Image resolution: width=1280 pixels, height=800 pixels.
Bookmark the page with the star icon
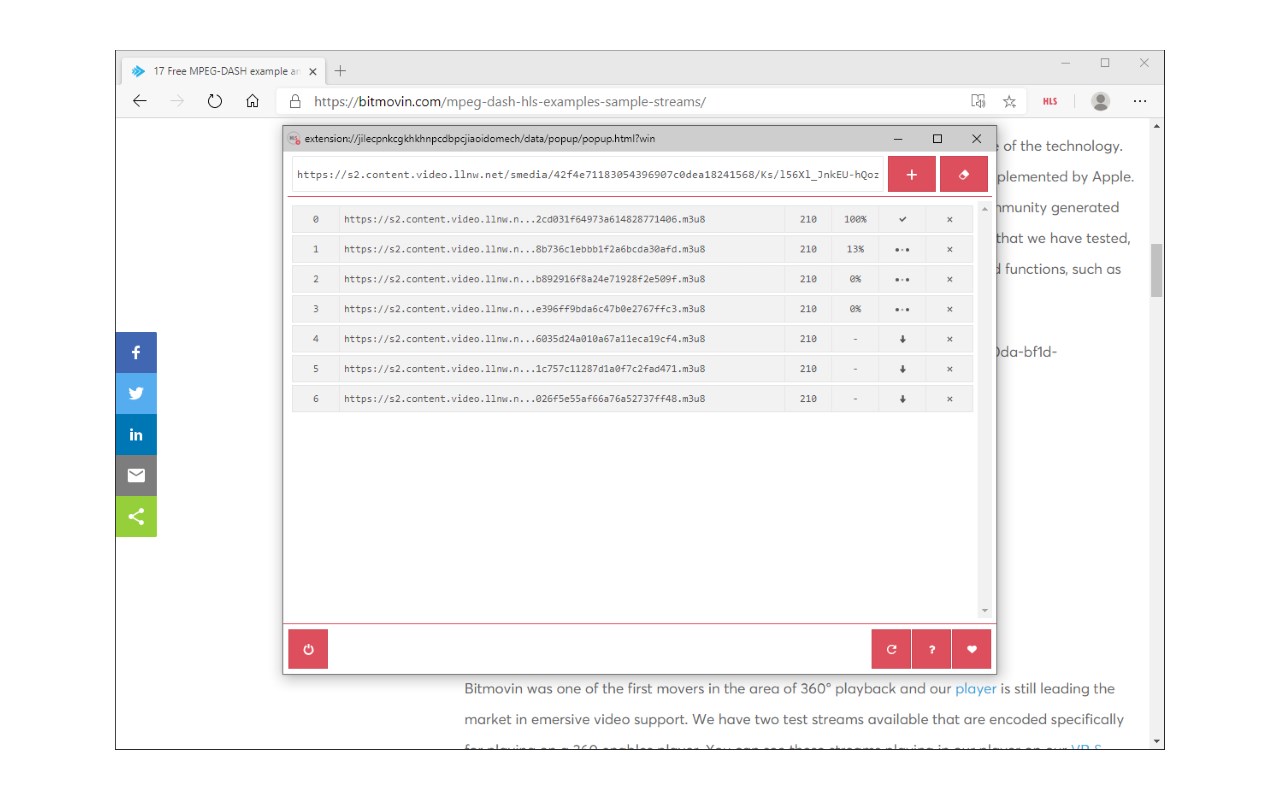pyautogui.click(x=1009, y=101)
